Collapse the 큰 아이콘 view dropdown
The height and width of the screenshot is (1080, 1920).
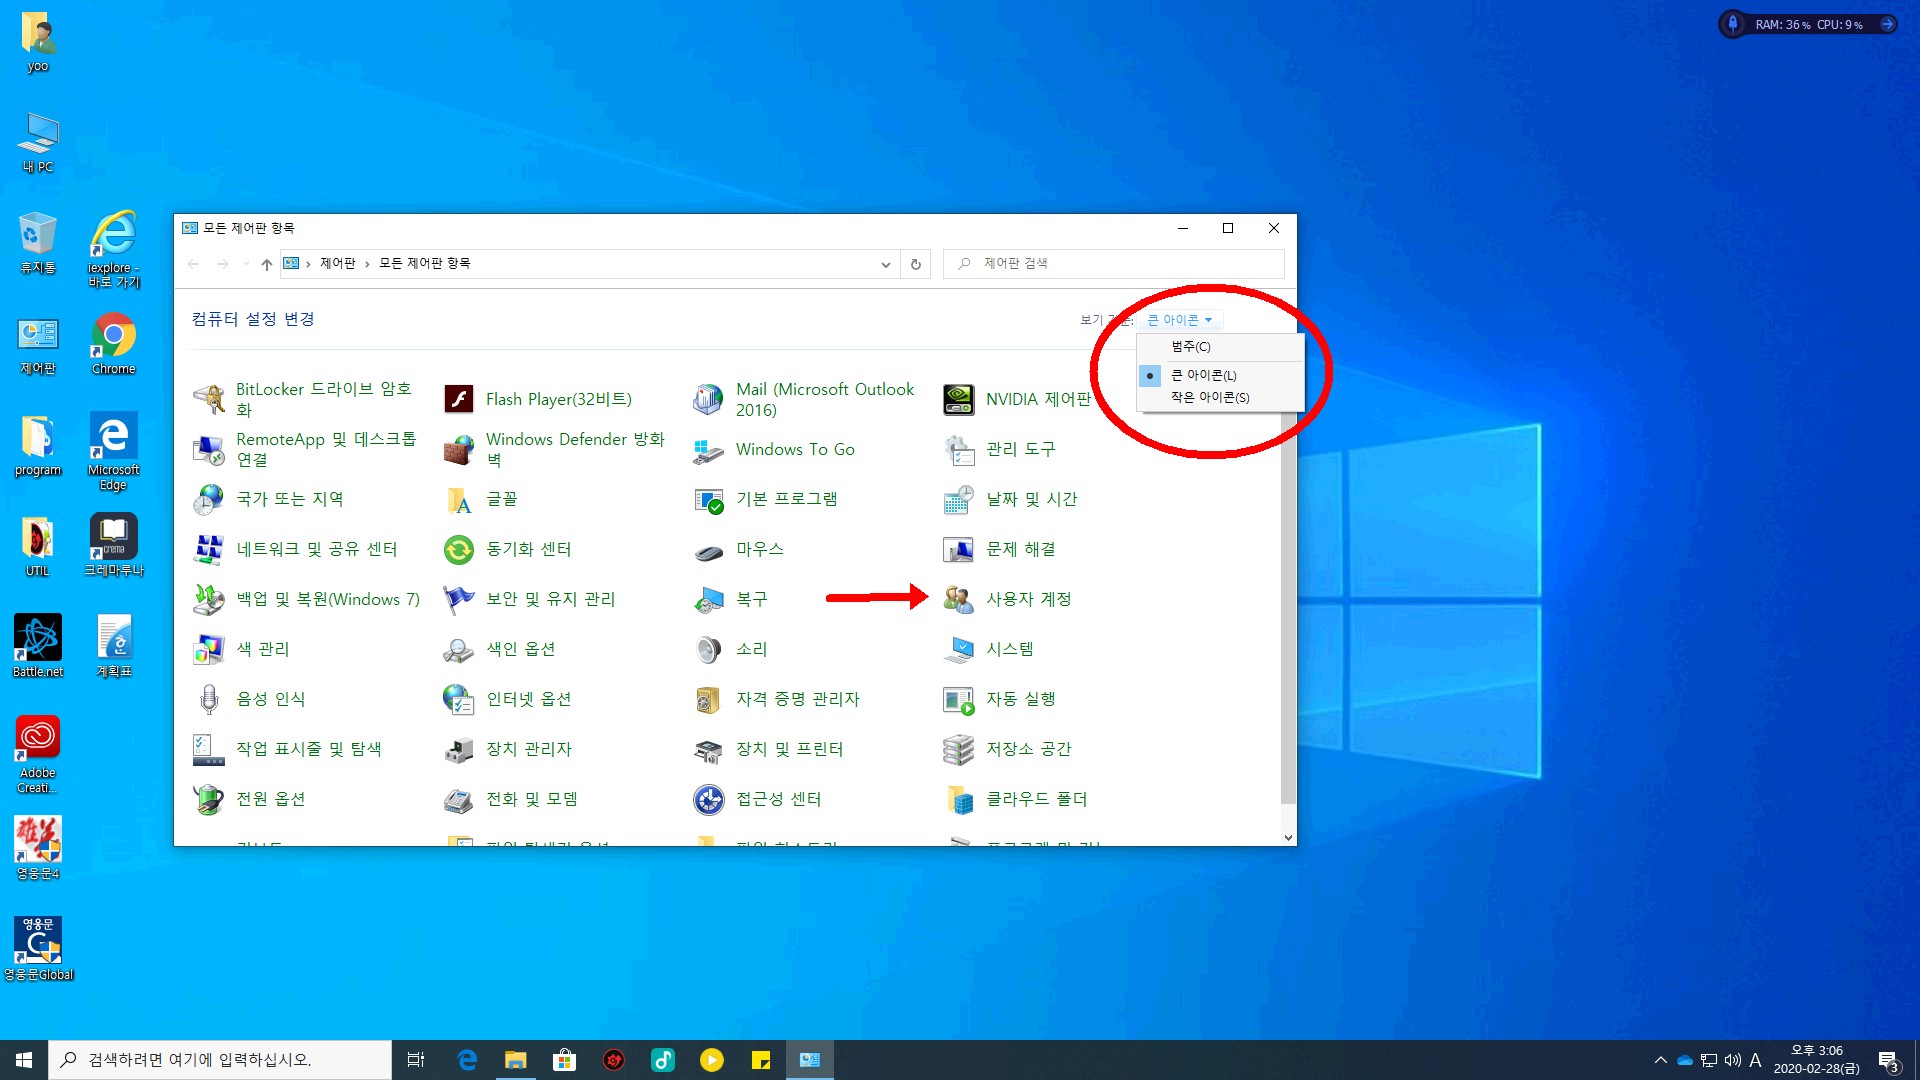[x=1180, y=320]
